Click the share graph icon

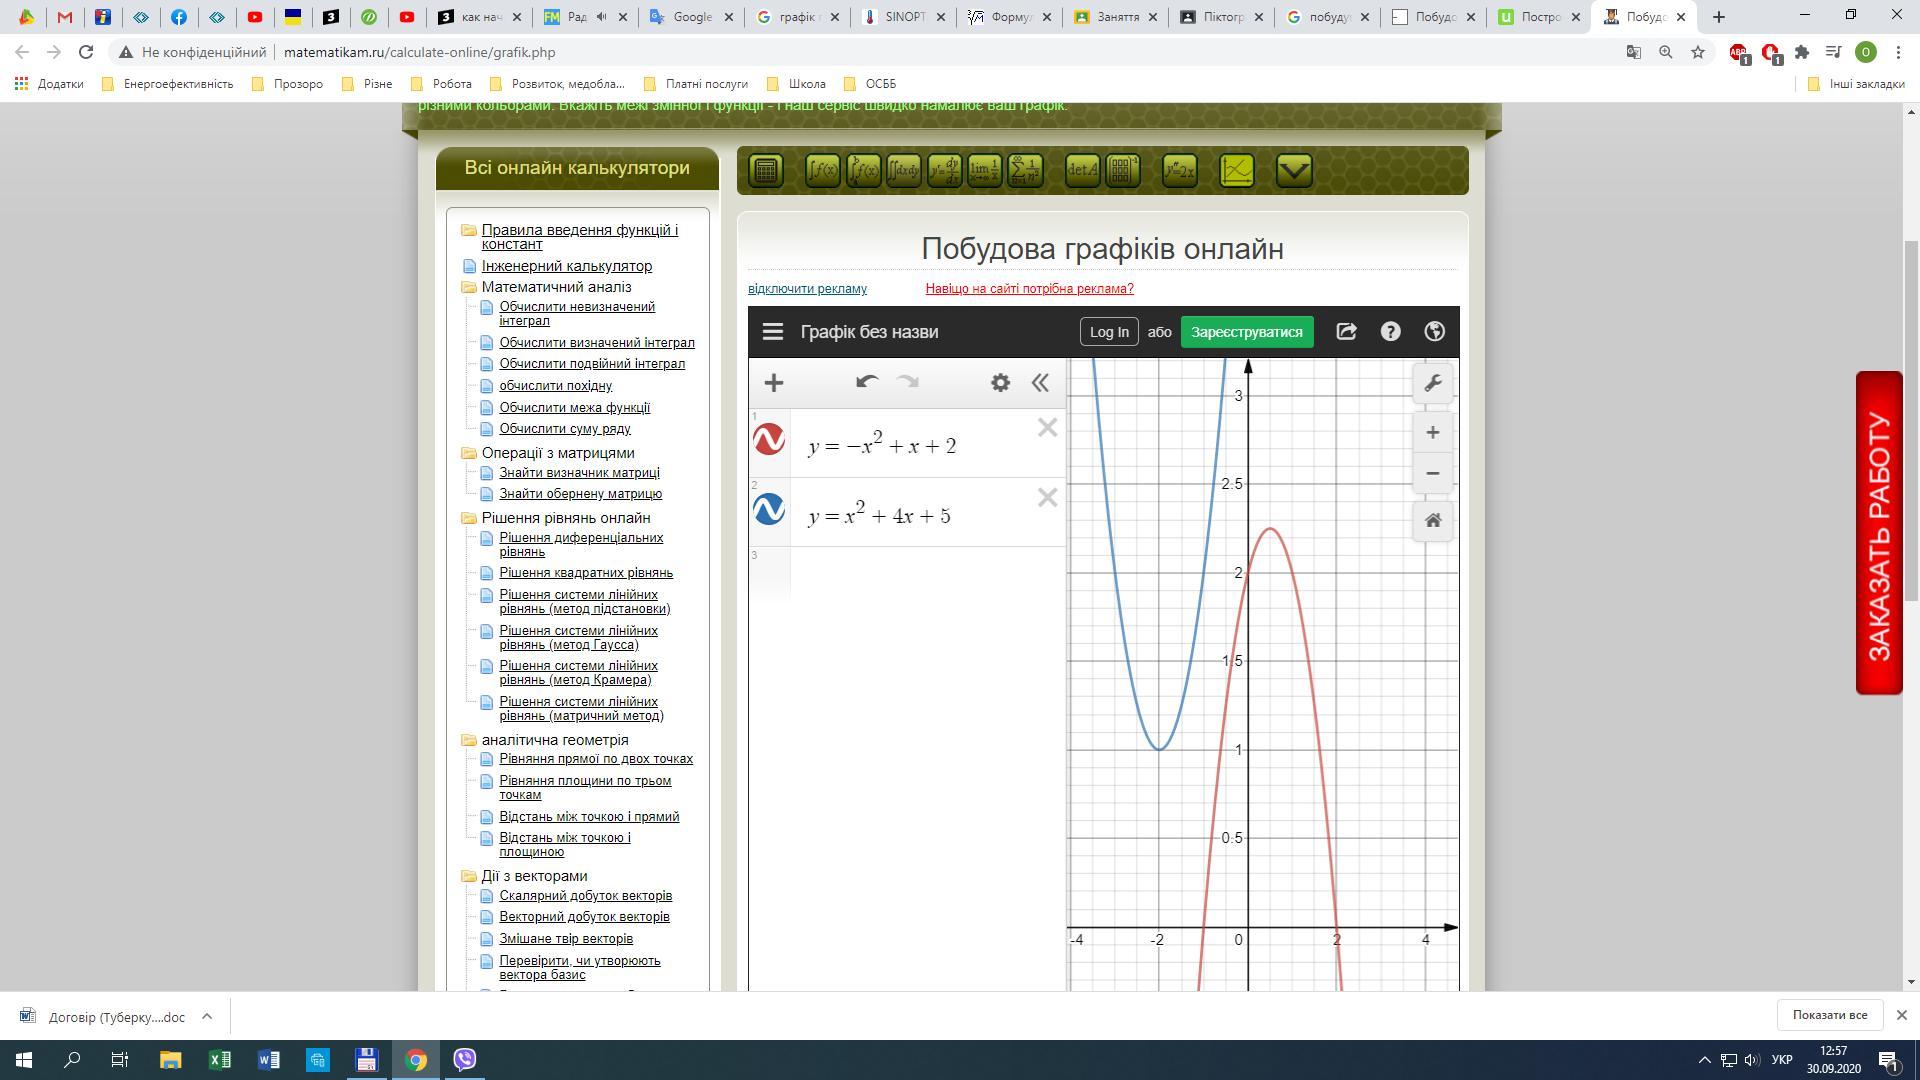pyautogui.click(x=1346, y=332)
